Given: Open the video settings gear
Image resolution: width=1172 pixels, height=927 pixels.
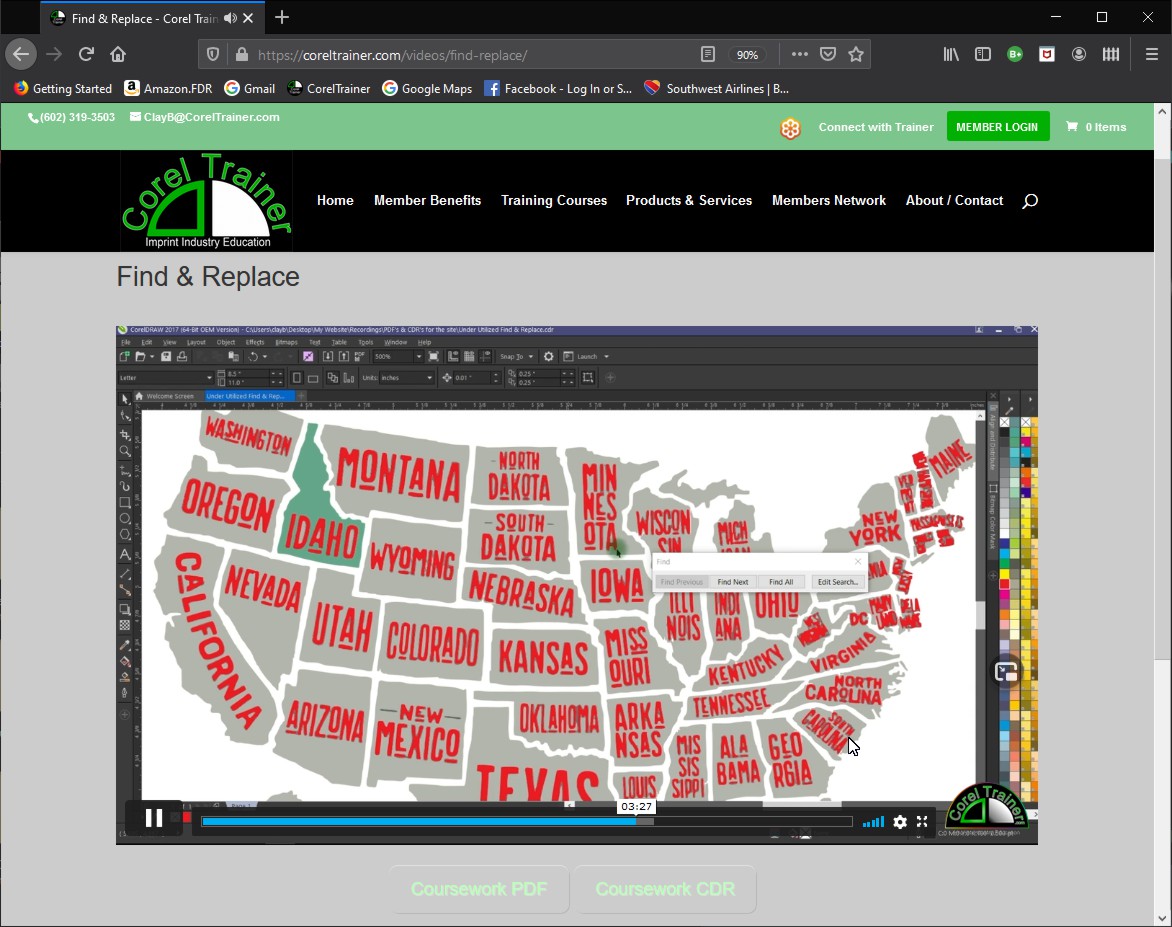Looking at the screenshot, I should [900, 822].
